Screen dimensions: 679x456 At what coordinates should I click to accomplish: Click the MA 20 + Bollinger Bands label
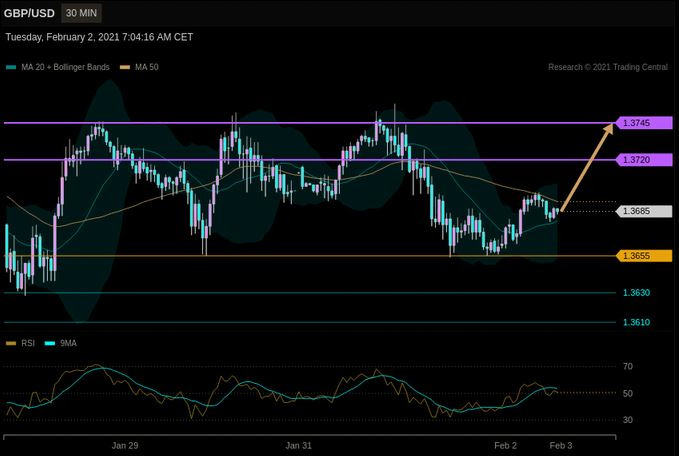pyautogui.click(x=65, y=67)
